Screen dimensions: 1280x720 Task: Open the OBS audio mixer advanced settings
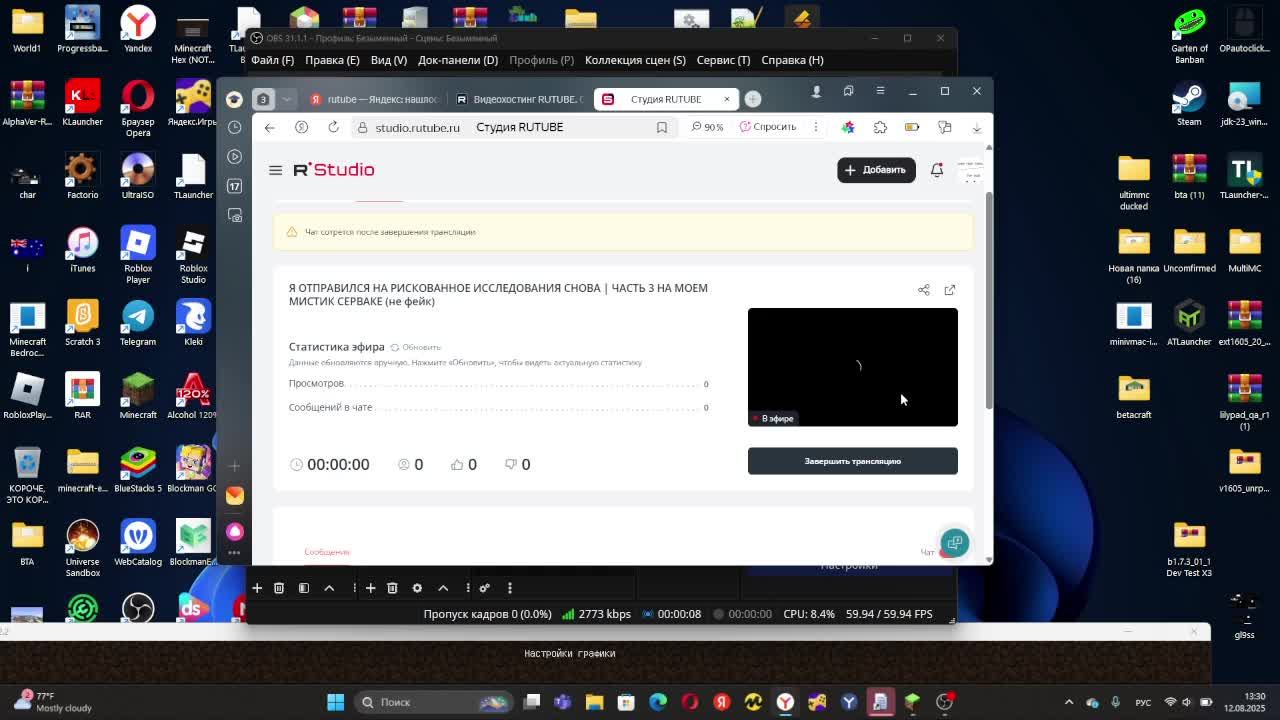(484, 588)
